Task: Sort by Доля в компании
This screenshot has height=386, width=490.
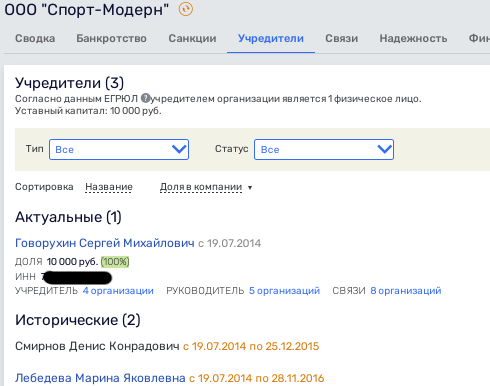Action: tap(201, 187)
